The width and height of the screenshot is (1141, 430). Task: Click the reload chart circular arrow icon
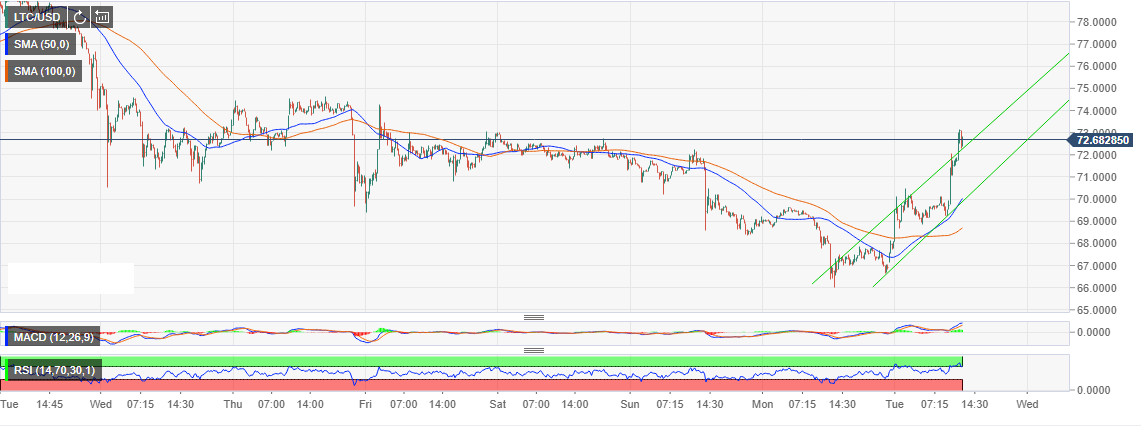[79, 16]
